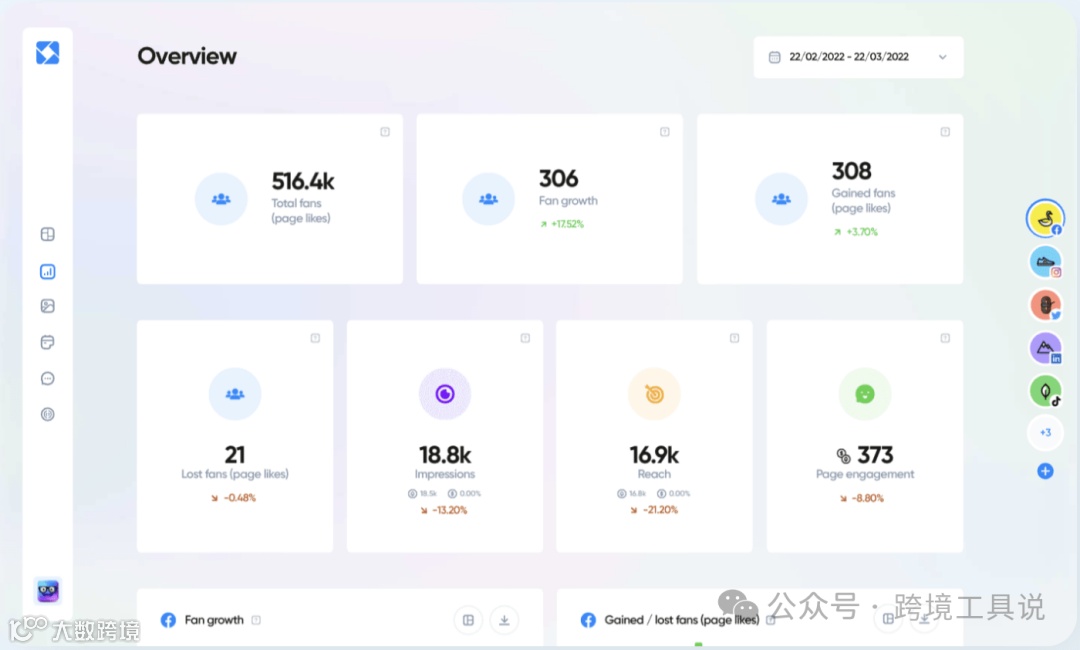Click the +3.70% gained fans change
This screenshot has width=1080, height=650.
tap(856, 232)
